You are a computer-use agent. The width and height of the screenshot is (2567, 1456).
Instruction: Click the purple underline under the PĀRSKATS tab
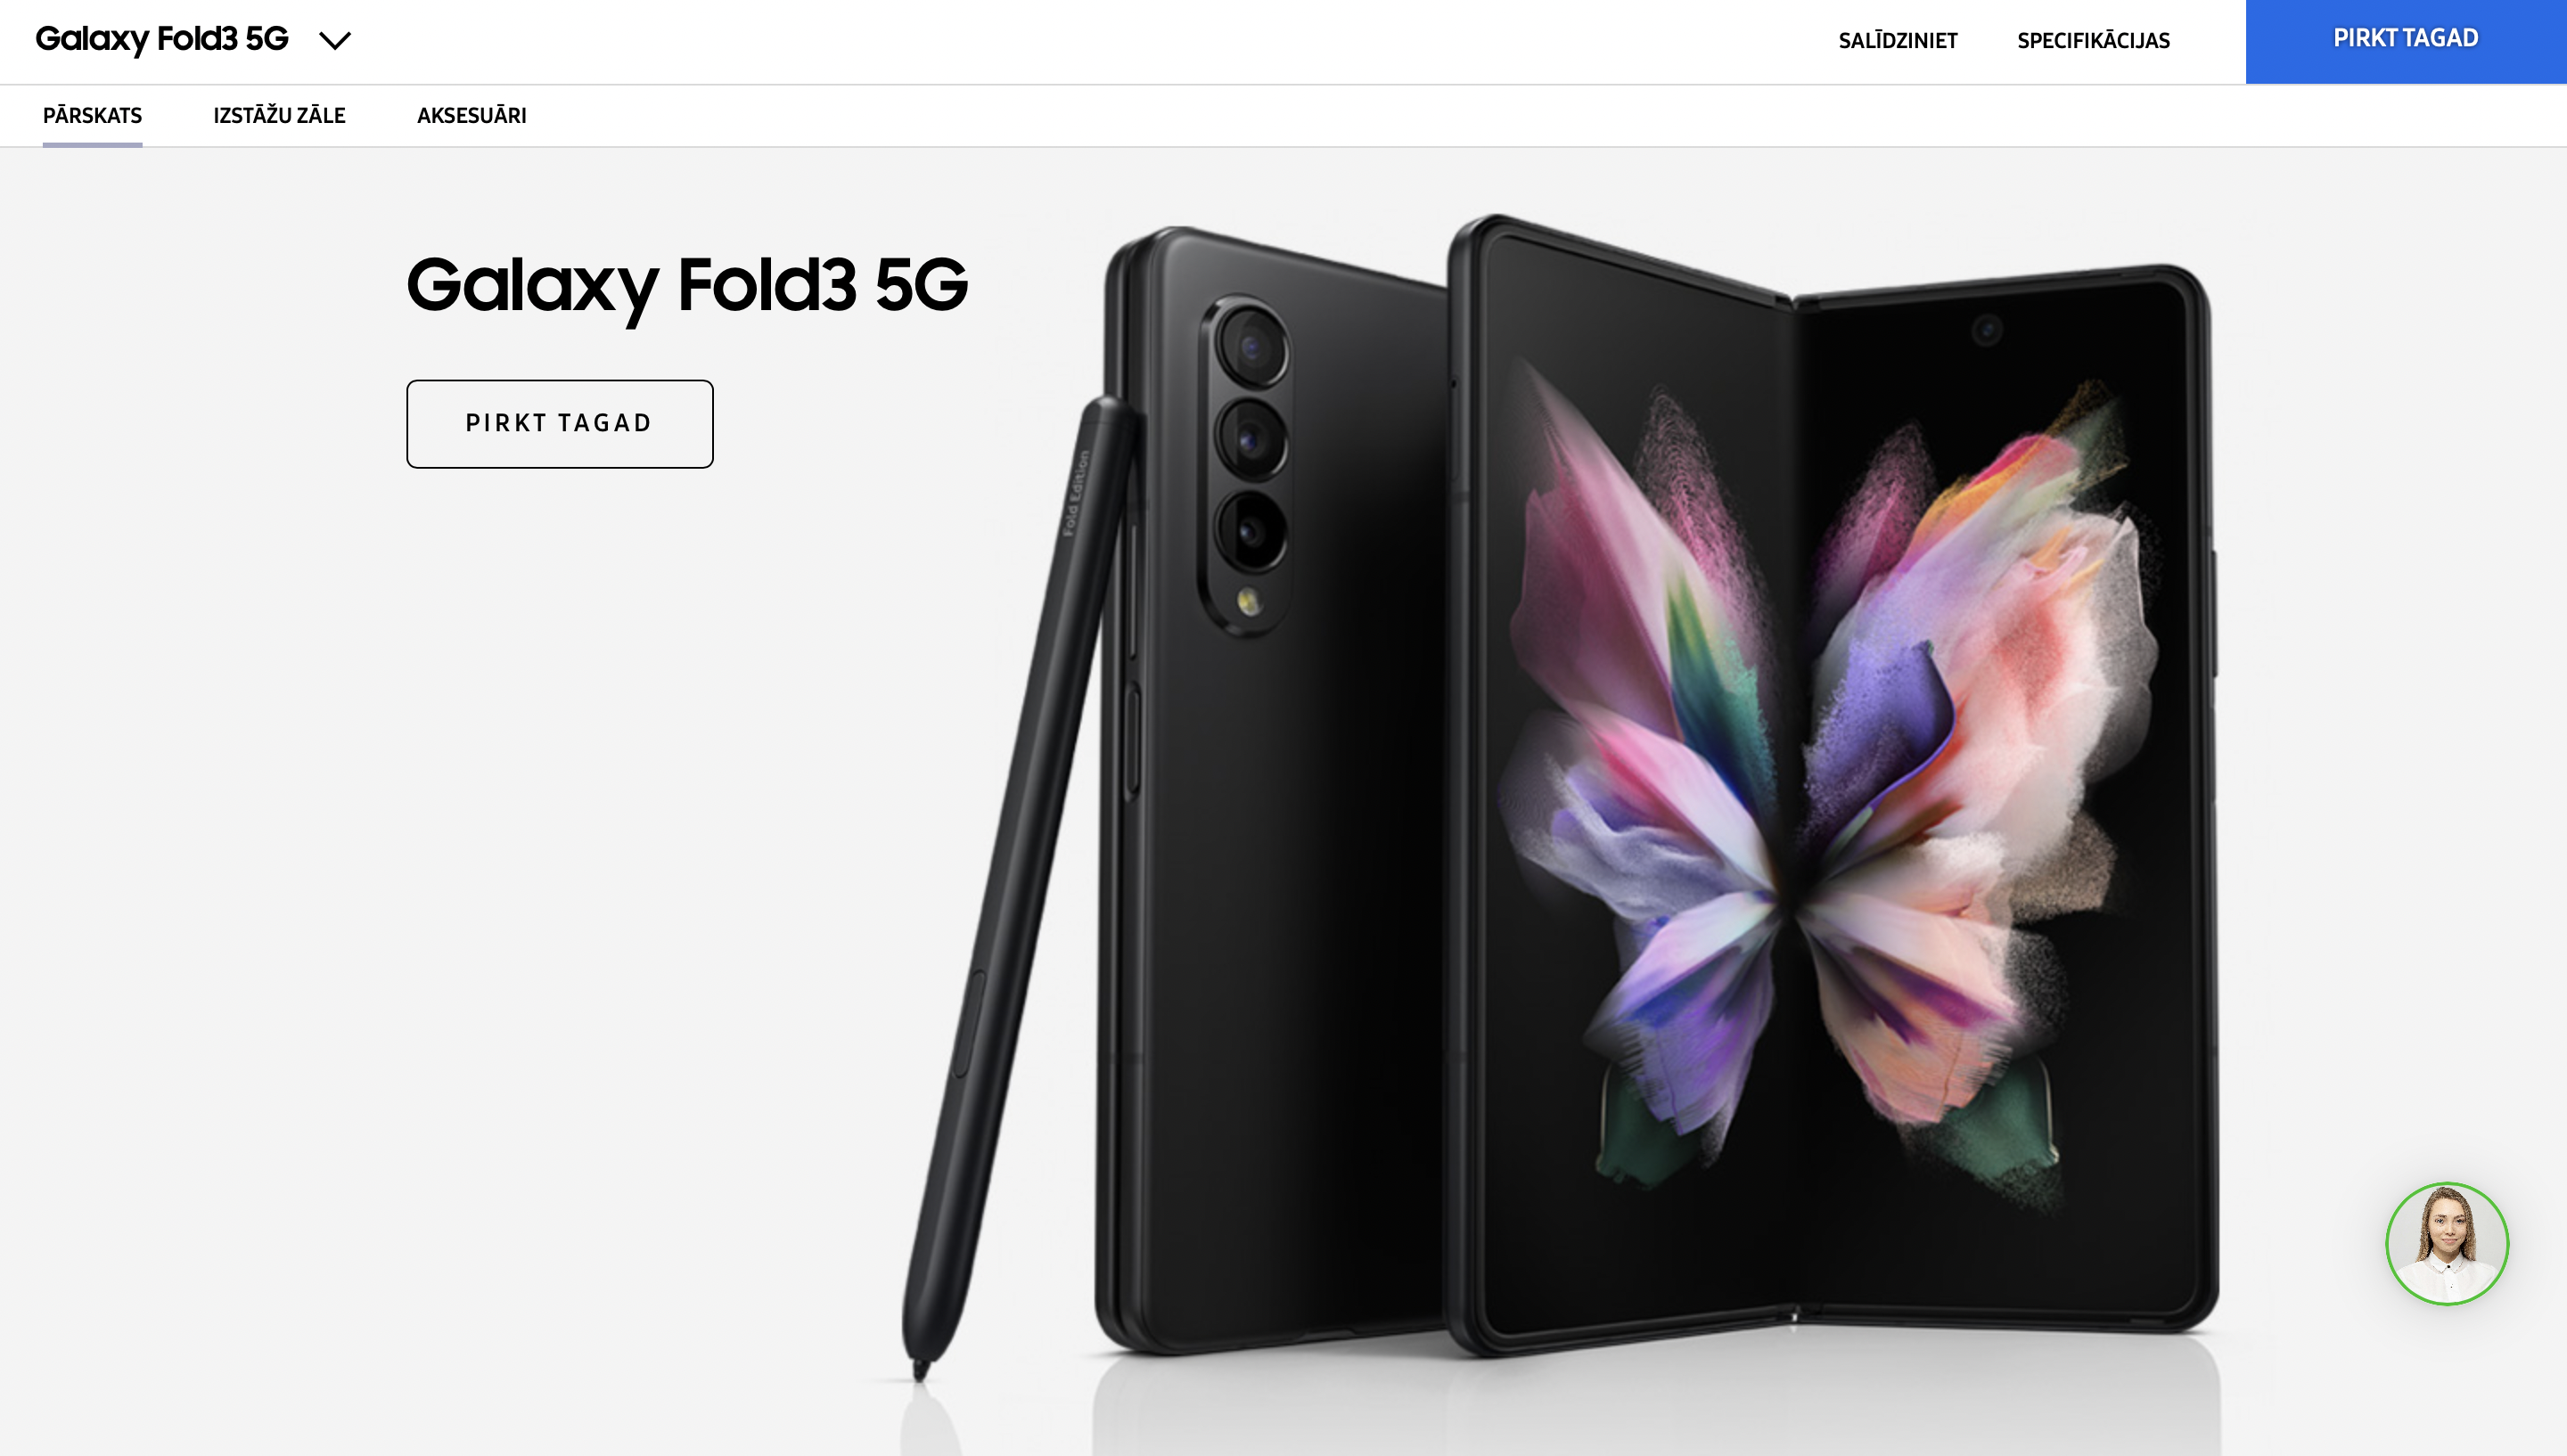point(92,145)
